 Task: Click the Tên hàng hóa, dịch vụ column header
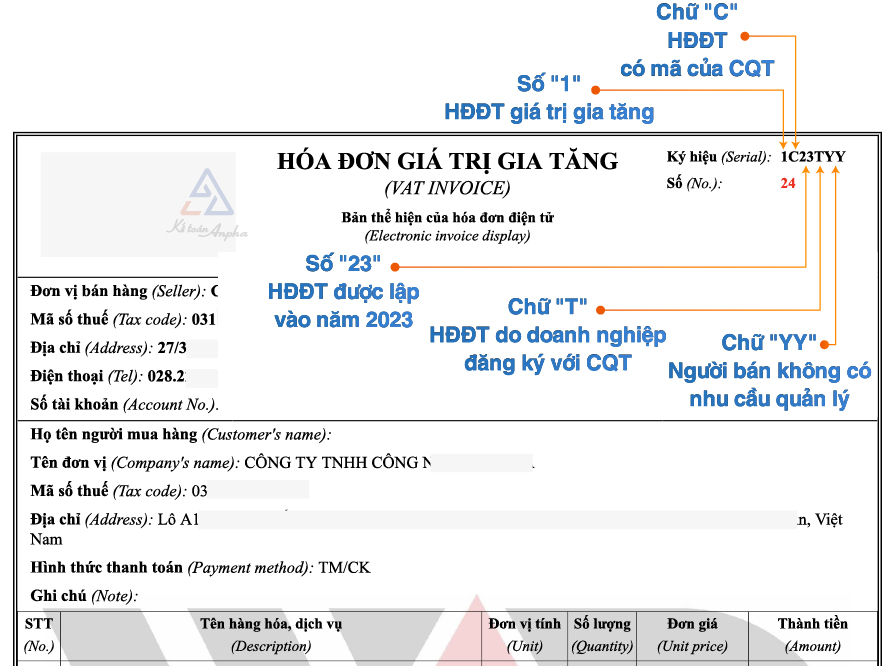(271, 635)
